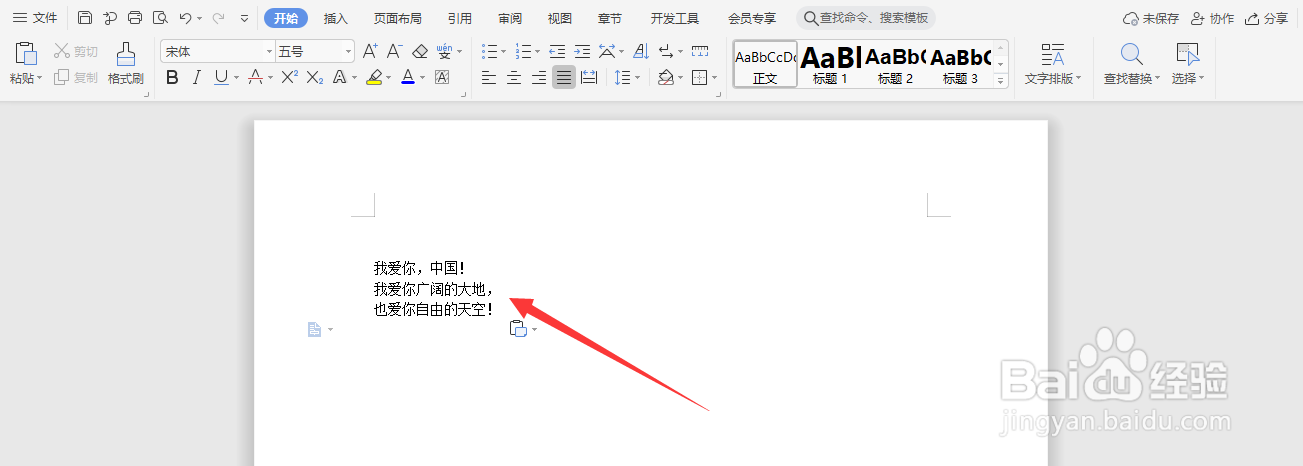Open the View (视图) tab
1303x466 pixels.
click(560, 18)
